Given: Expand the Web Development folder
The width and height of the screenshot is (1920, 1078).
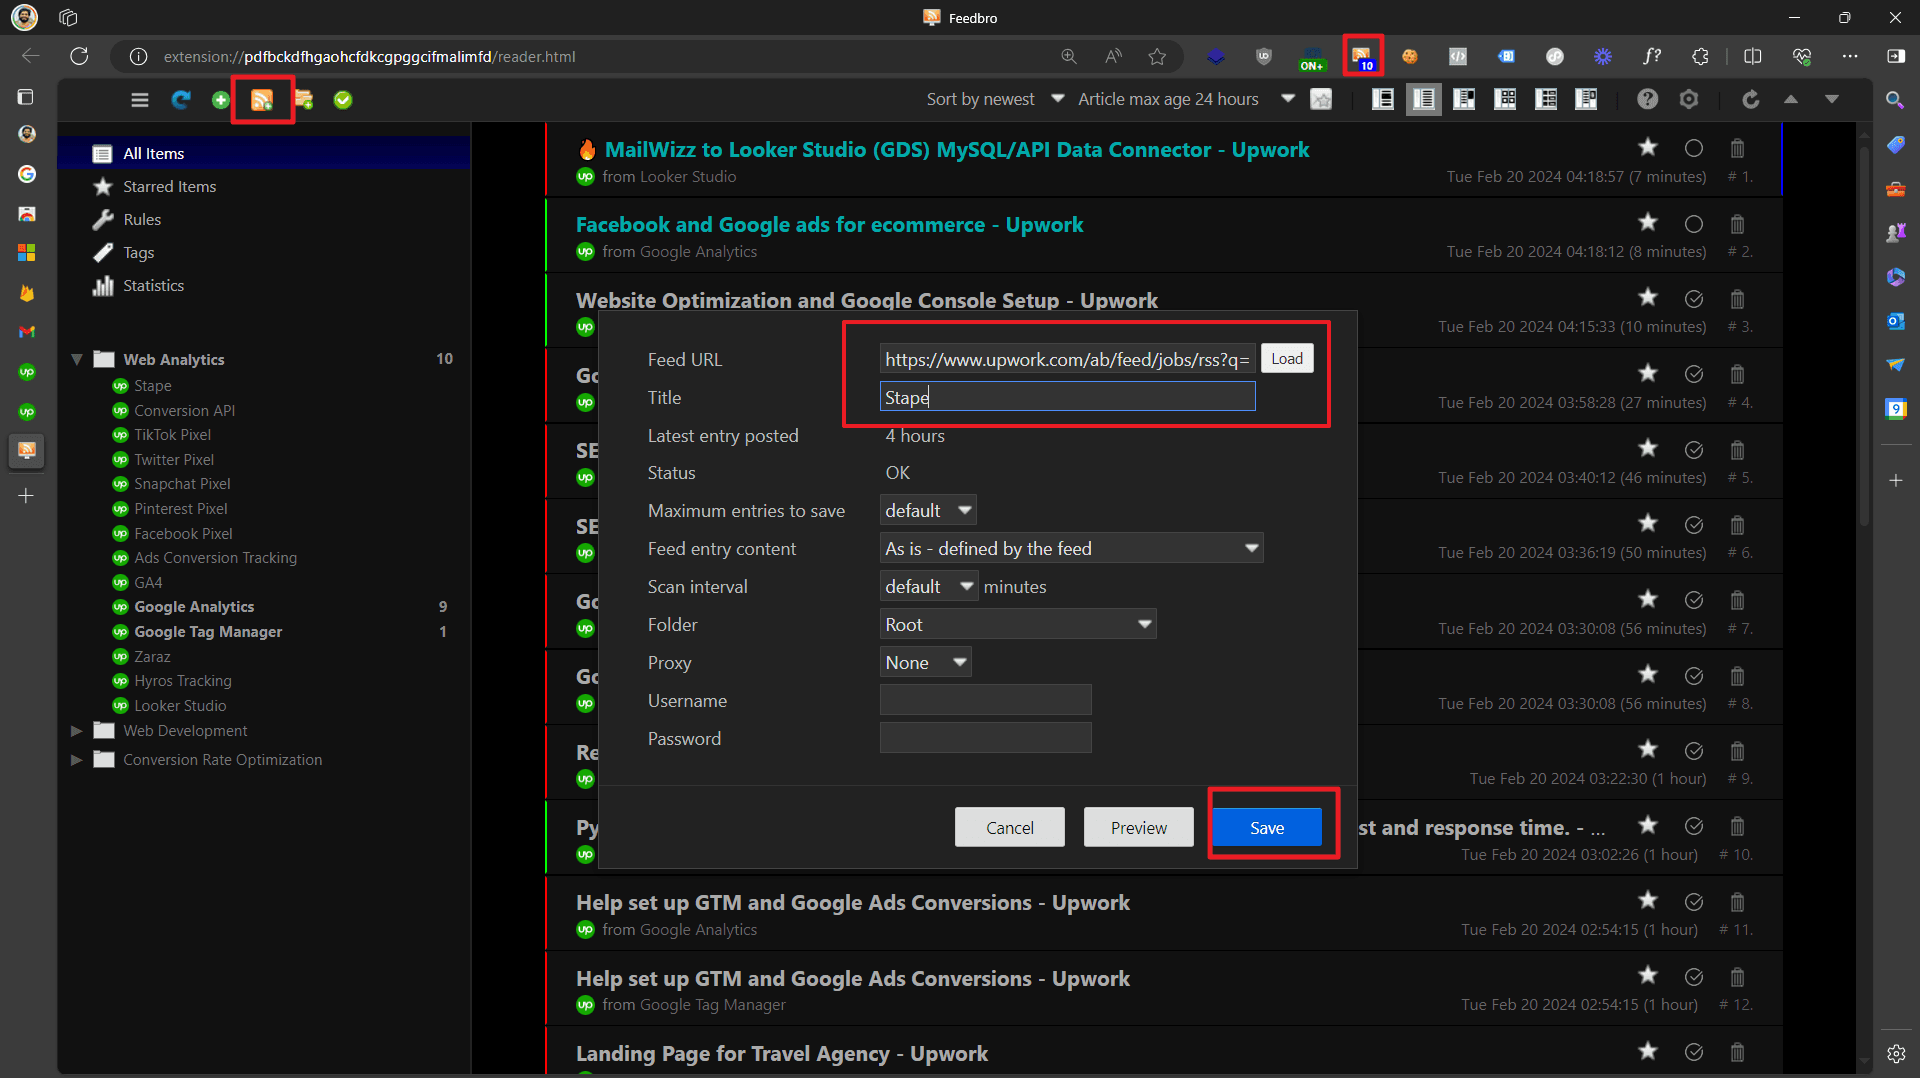Looking at the screenshot, I should click(x=77, y=731).
